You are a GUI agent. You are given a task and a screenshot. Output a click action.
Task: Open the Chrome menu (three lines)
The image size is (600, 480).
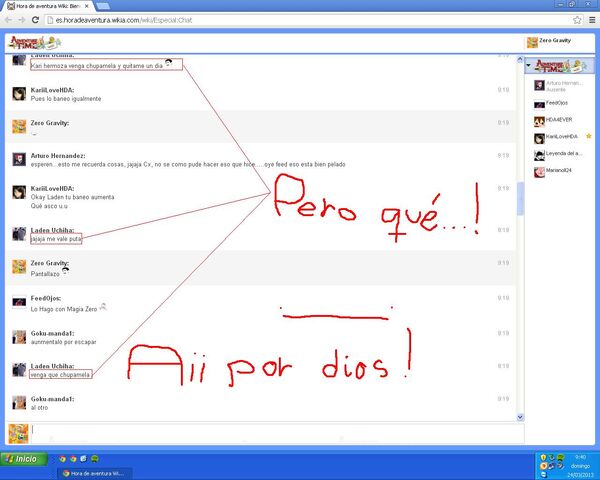coord(592,20)
